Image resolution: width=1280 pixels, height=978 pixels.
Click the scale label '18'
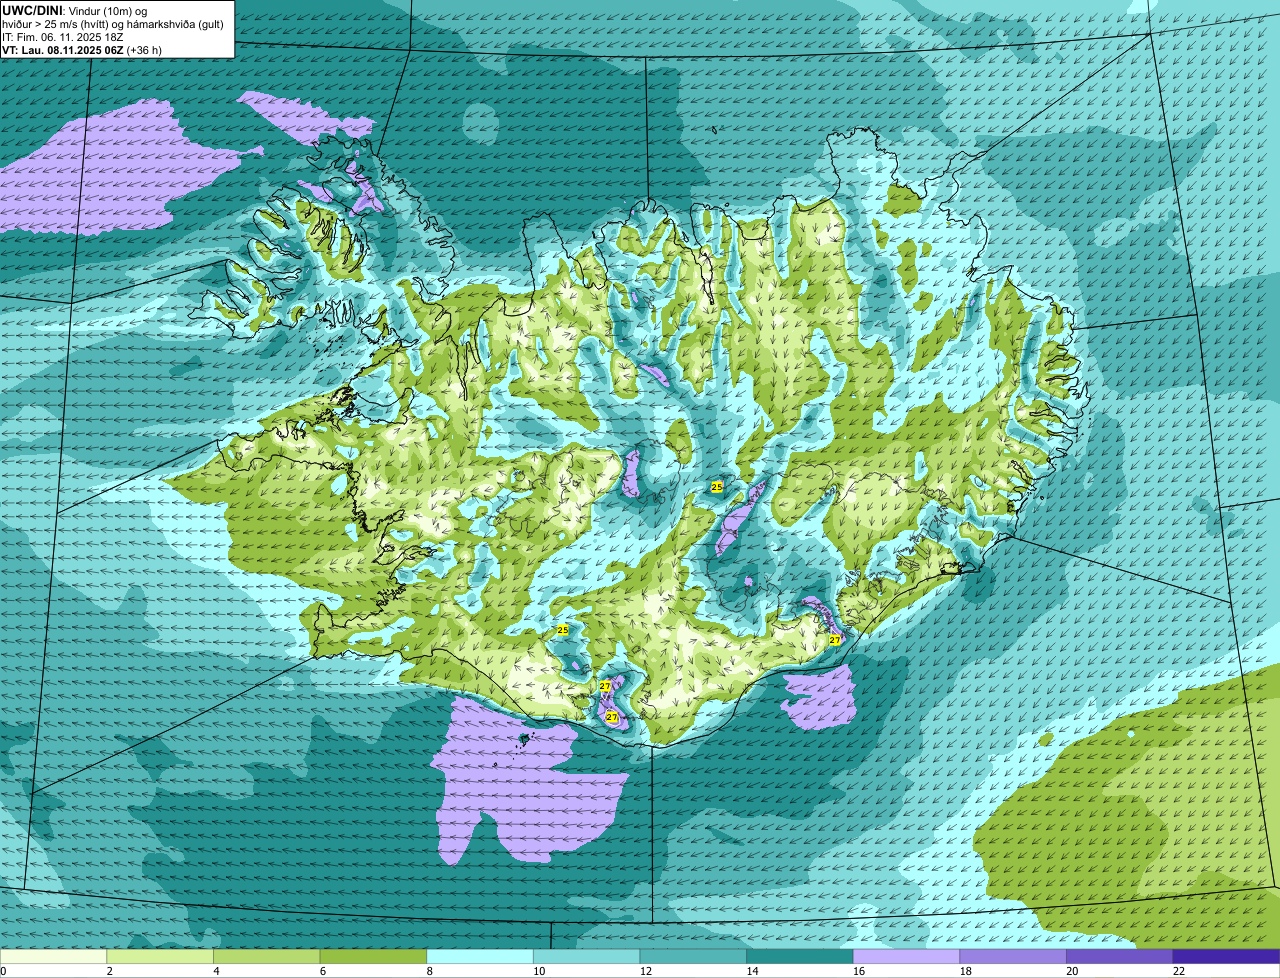(965, 971)
